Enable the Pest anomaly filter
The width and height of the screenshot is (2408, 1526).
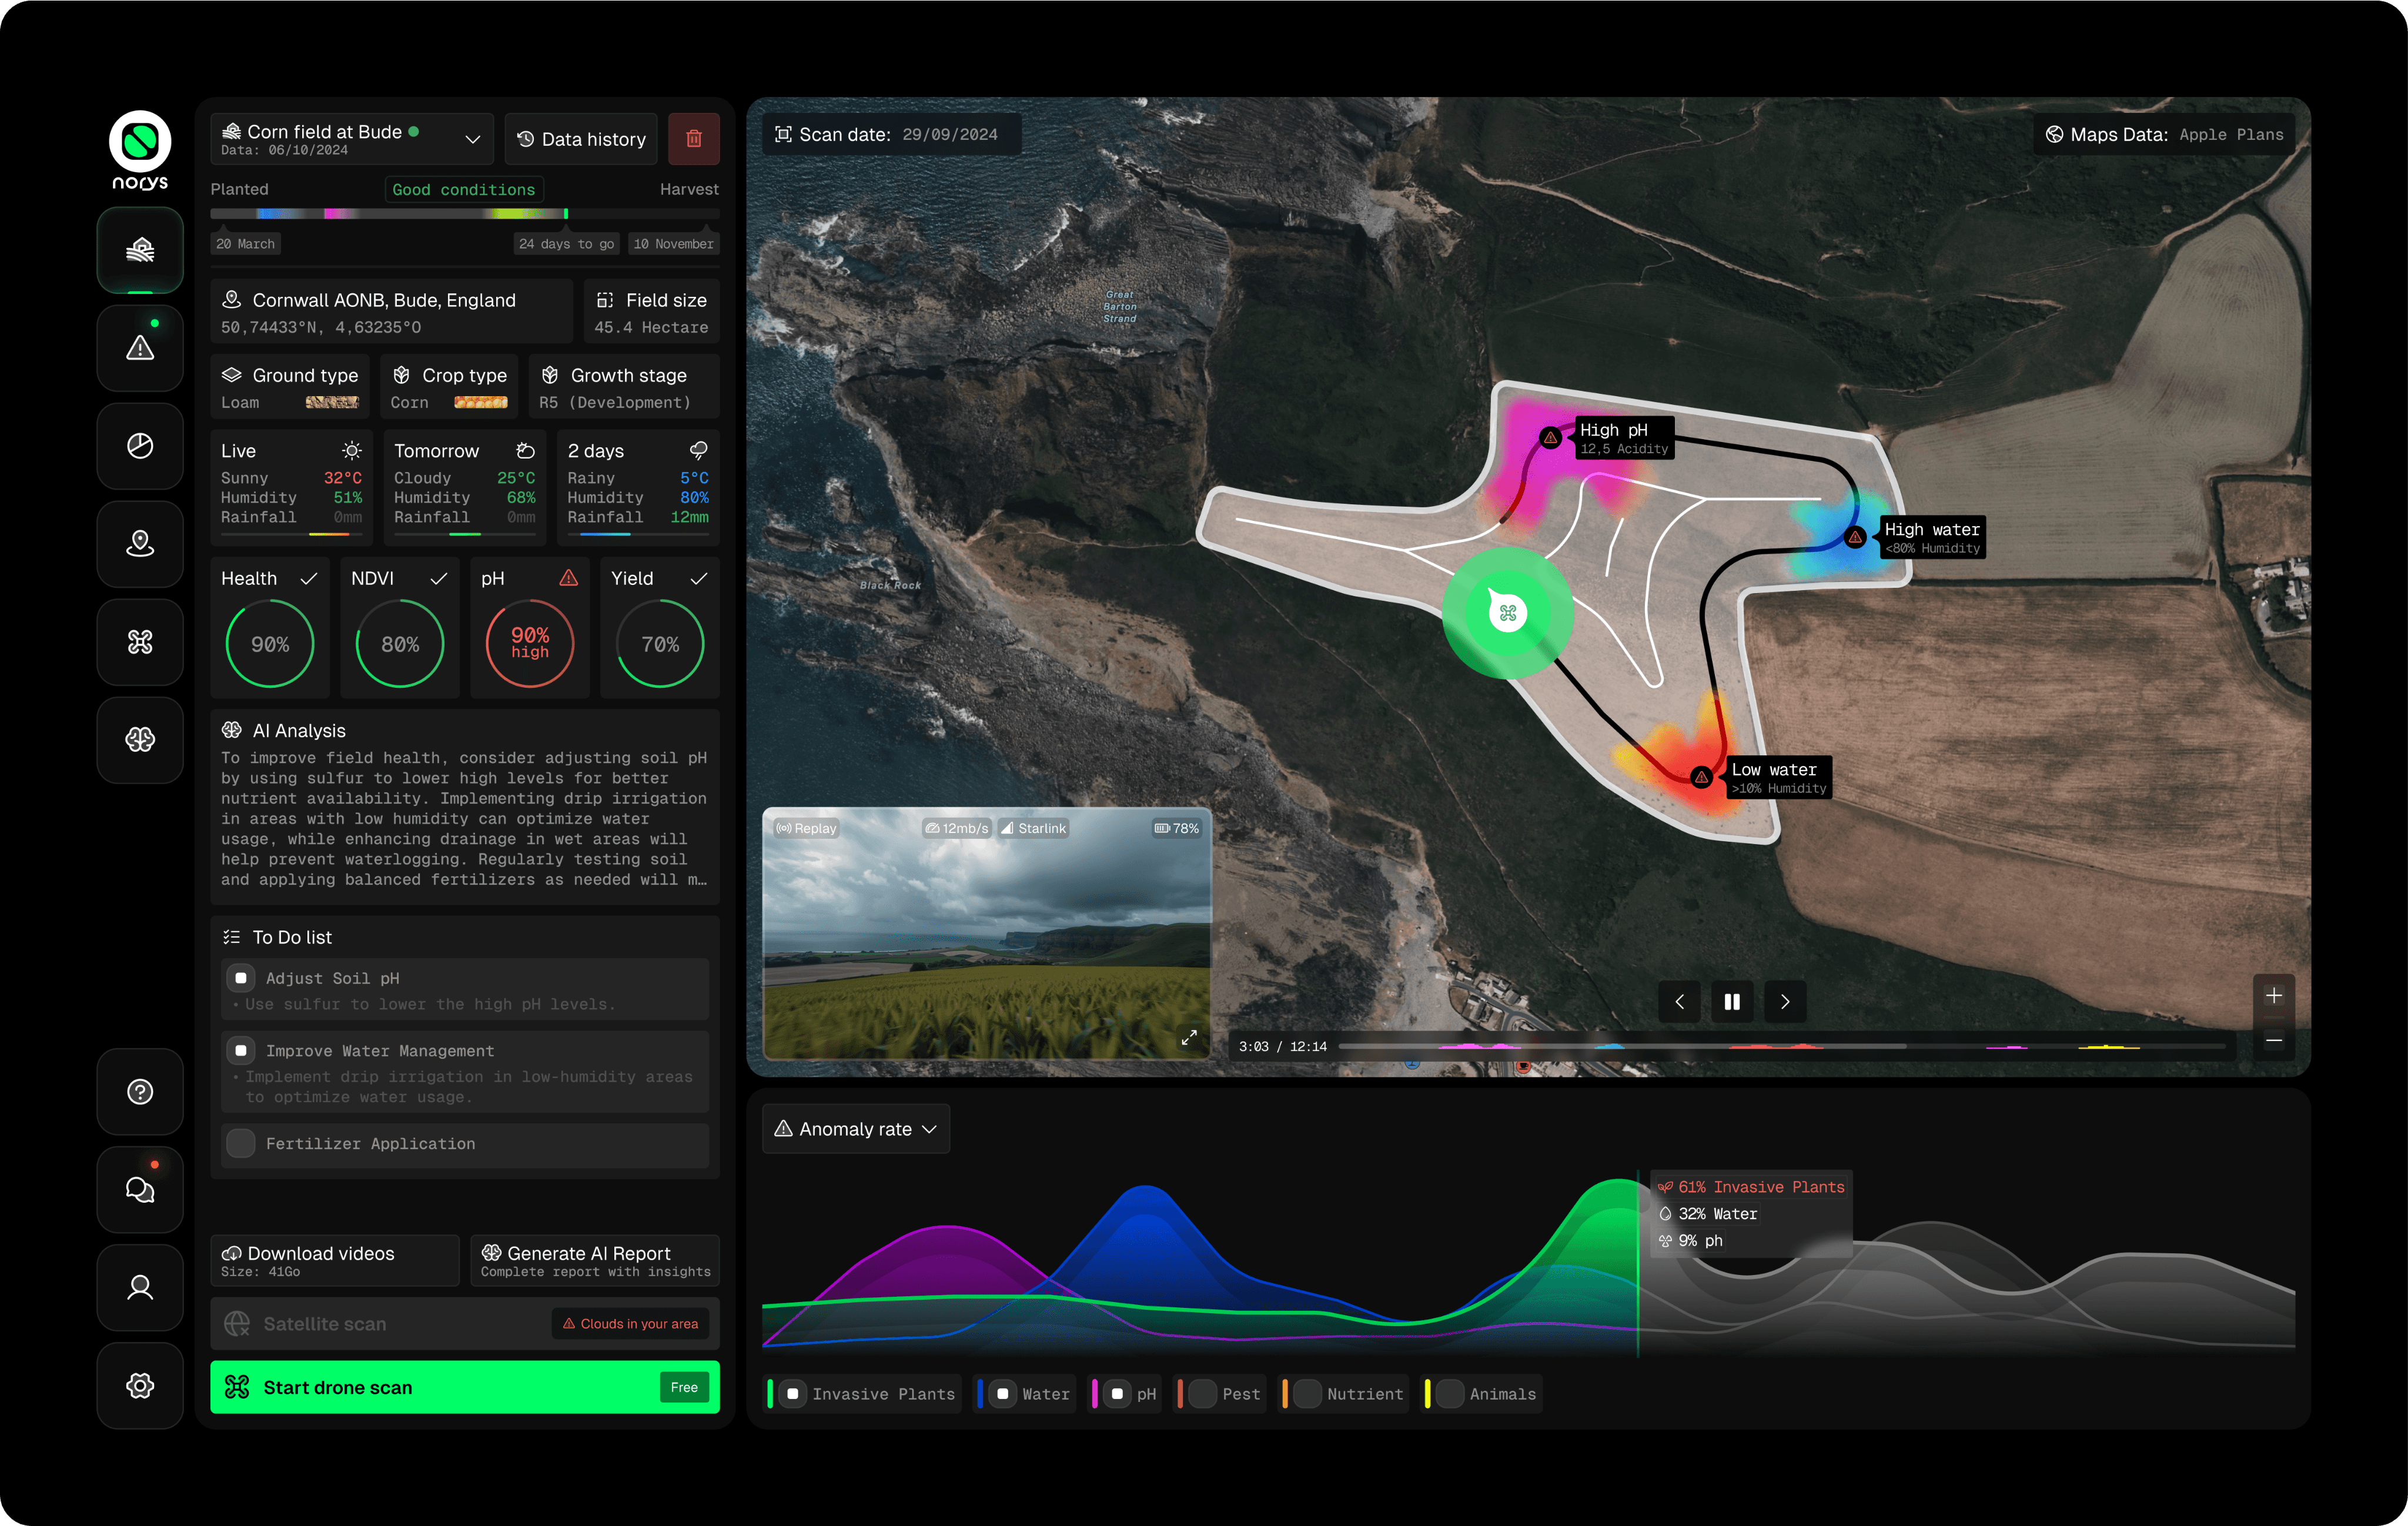click(x=1203, y=1394)
